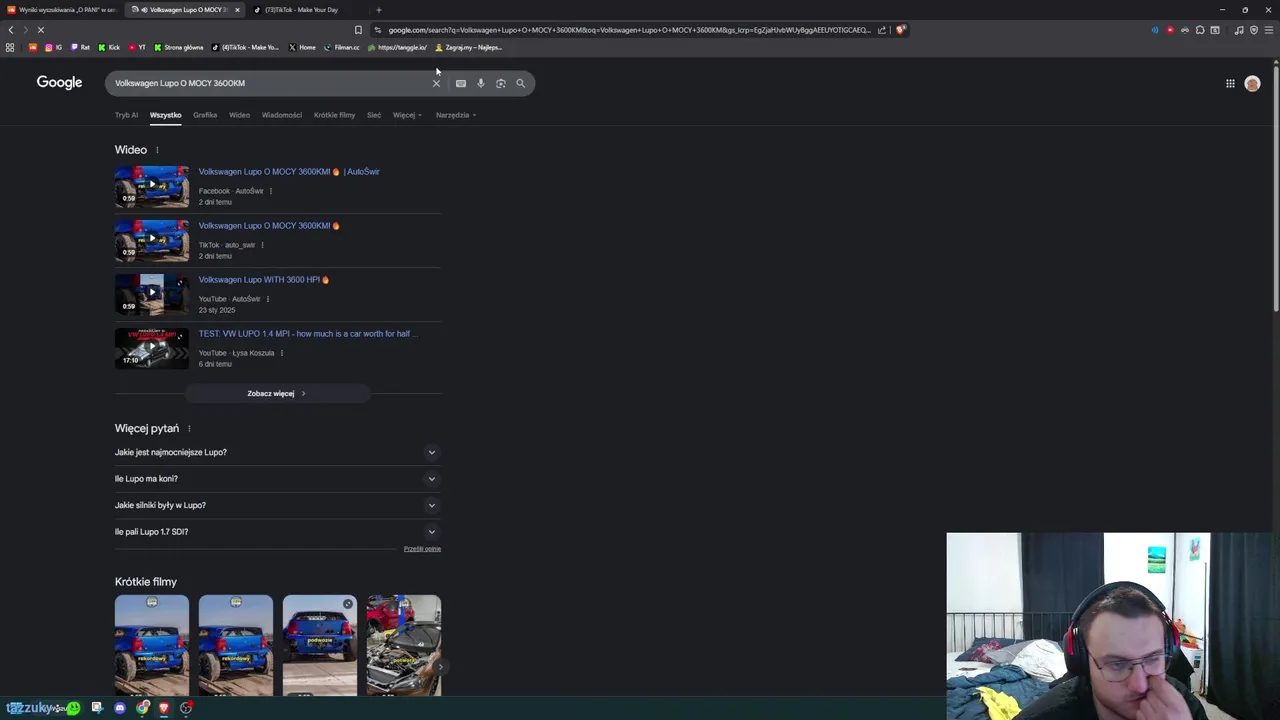Image resolution: width=1280 pixels, height=720 pixels.
Task: Bookmark this page icon in address bar
Action: click(x=358, y=30)
